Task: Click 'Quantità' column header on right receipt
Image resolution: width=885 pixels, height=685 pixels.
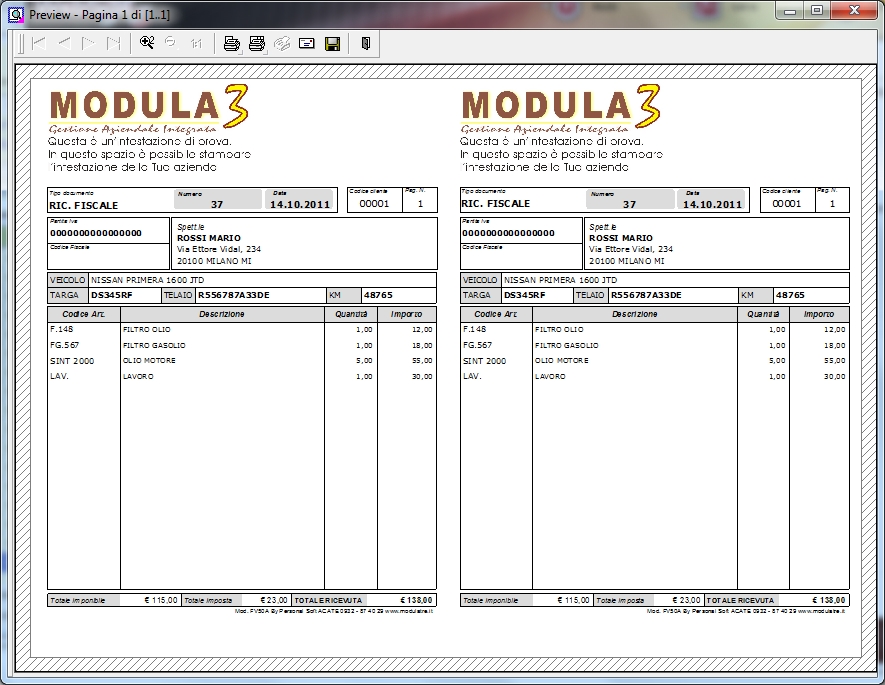Action: click(x=763, y=314)
